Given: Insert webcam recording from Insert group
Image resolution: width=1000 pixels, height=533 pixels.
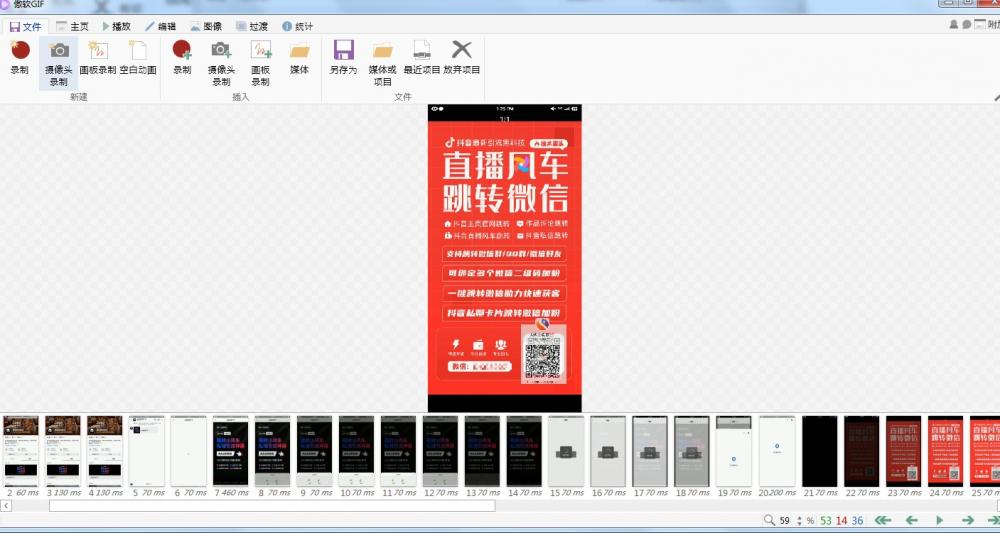Looking at the screenshot, I should pyautogui.click(x=221, y=63).
